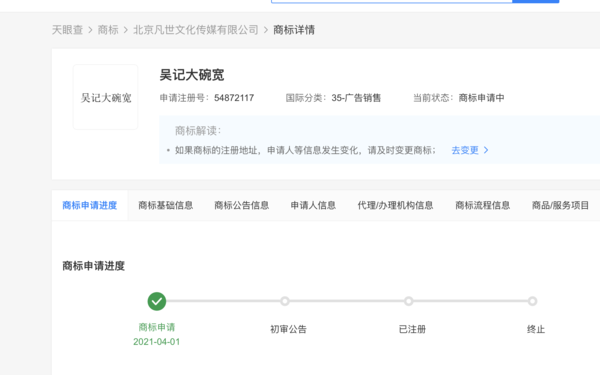600x375 pixels.
Task: Click the 吴记大碗宽 trademark logo thumbnail
Action: click(106, 97)
